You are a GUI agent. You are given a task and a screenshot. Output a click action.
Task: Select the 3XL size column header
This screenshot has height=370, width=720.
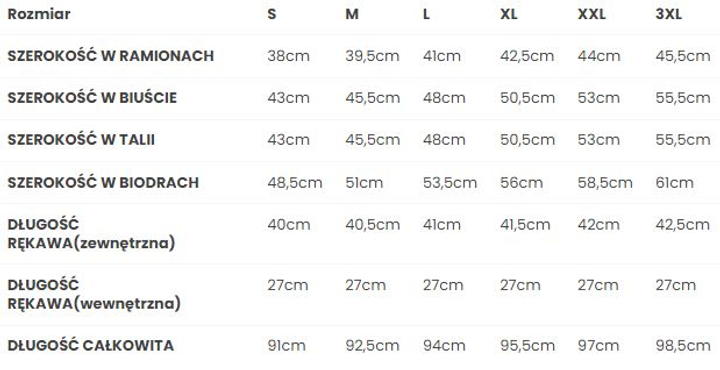669,14
